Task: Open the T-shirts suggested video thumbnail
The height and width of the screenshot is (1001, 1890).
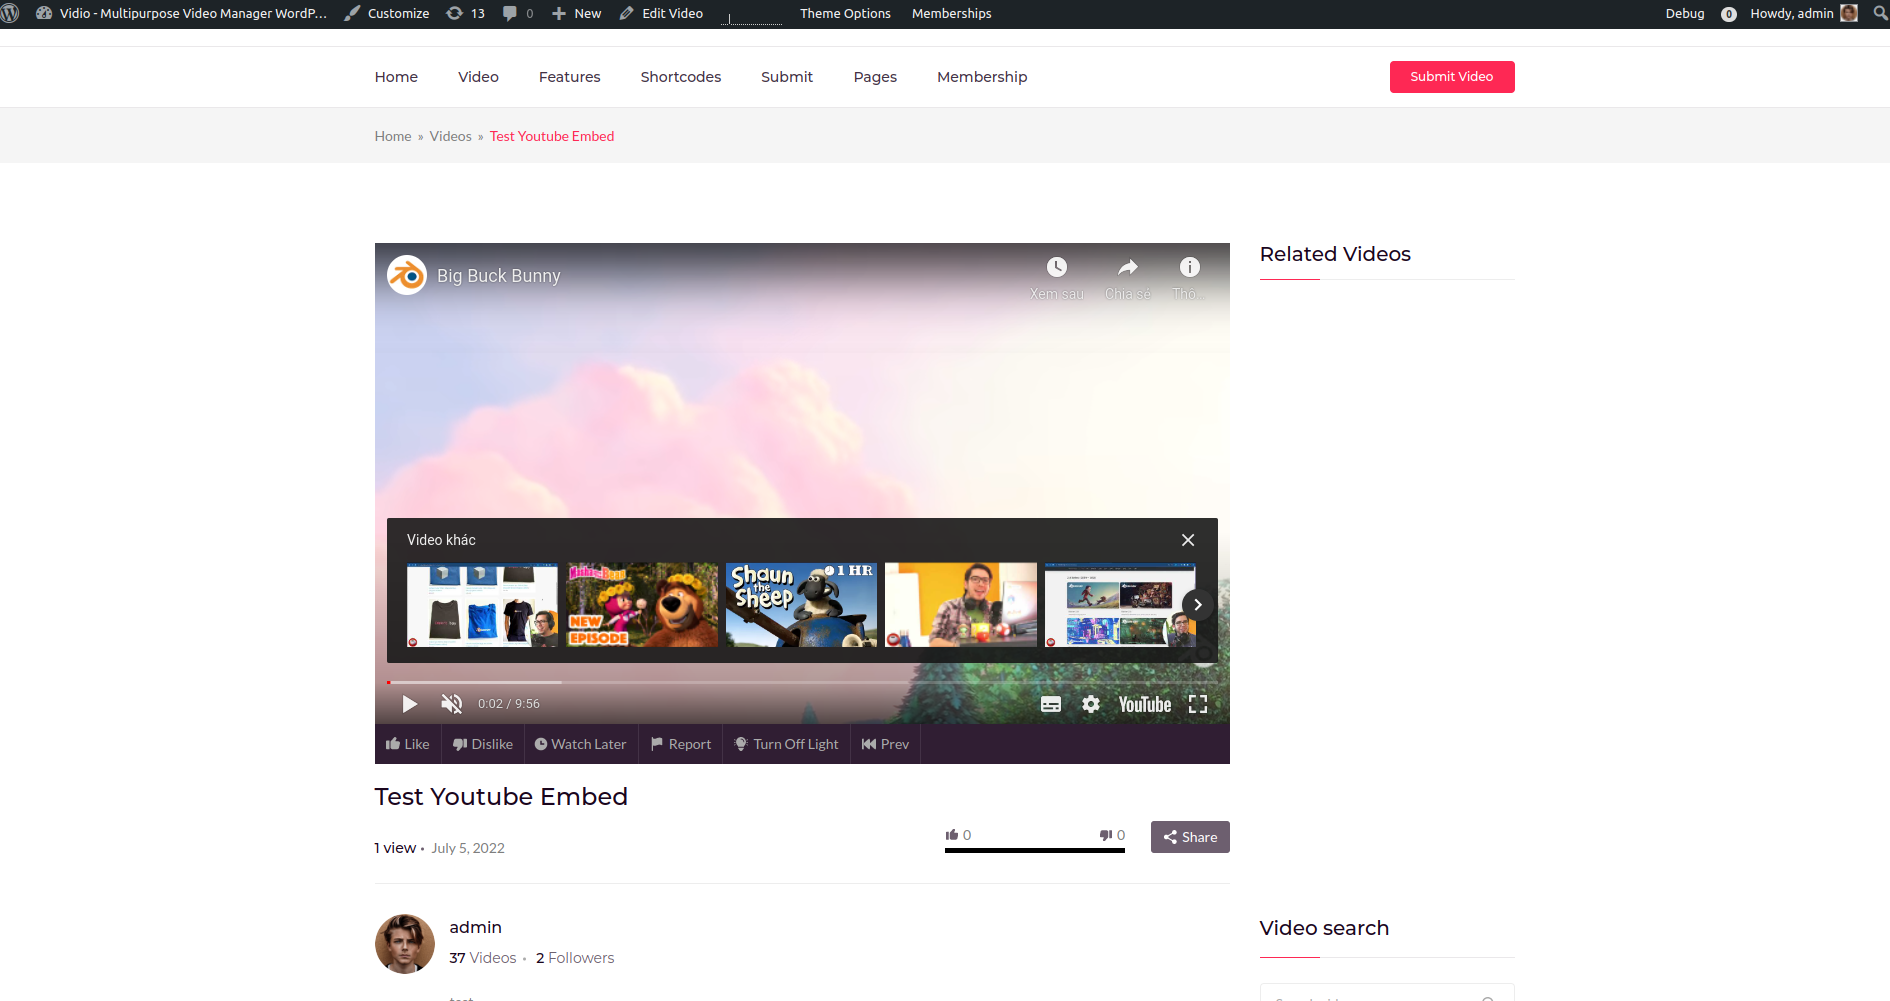Action: (x=482, y=605)
